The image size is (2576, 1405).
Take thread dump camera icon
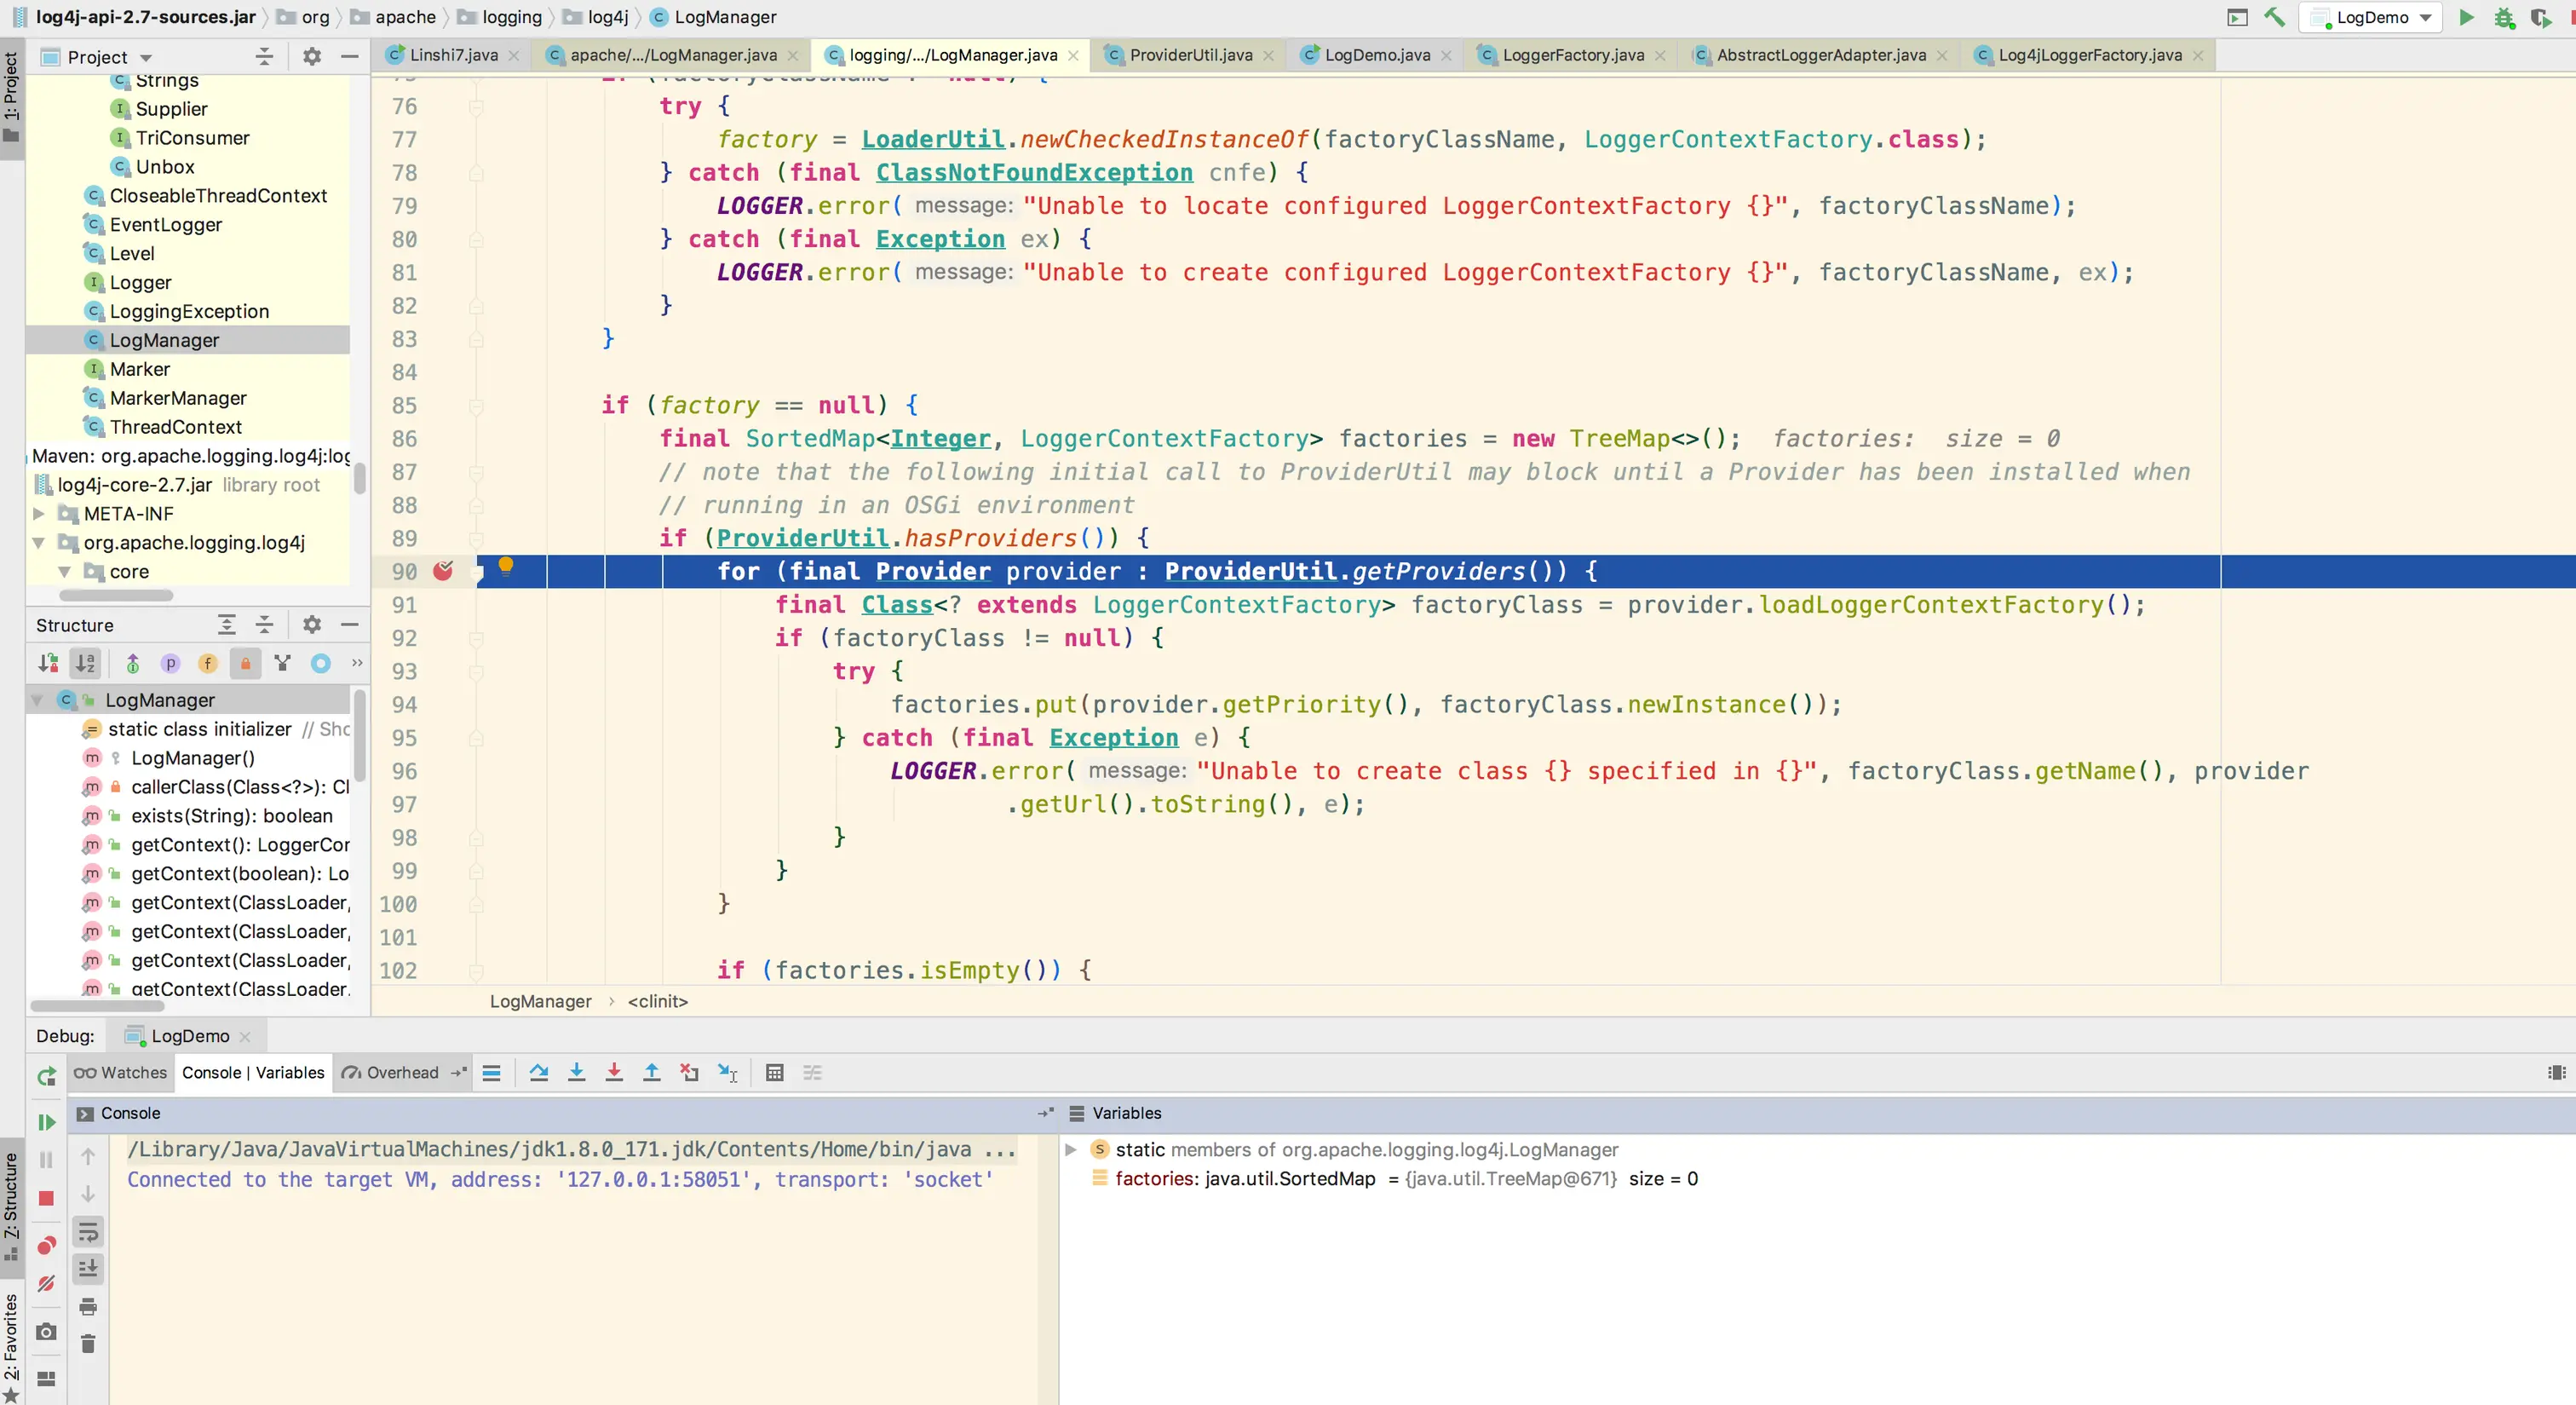pos(46,1332)
